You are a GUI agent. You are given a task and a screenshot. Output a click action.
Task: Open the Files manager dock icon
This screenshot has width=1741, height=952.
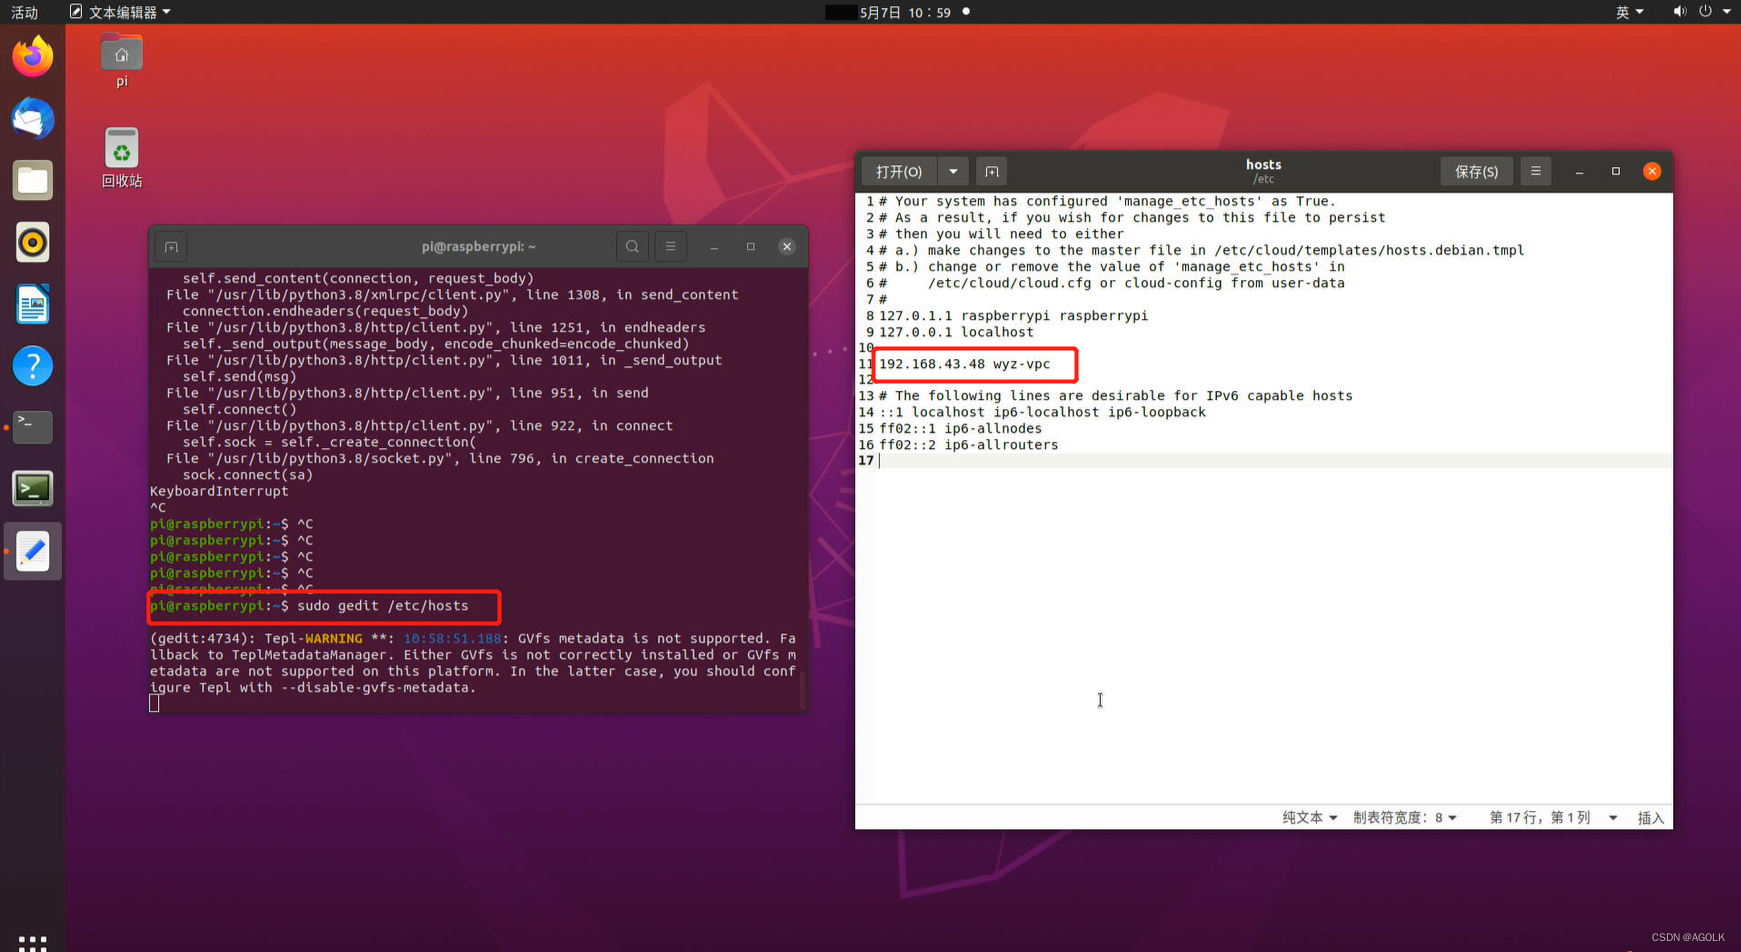tap(32, 180)
